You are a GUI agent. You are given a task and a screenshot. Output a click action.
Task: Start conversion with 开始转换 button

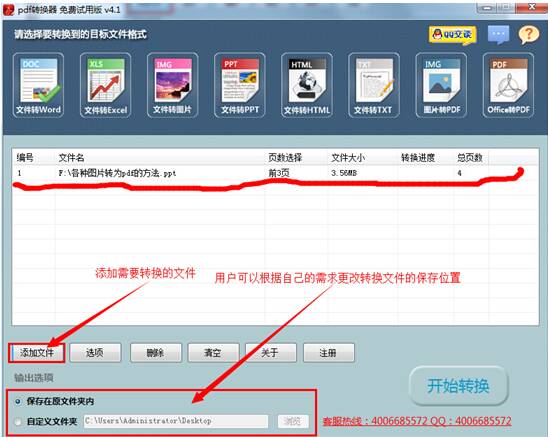(x=459, y=386)
